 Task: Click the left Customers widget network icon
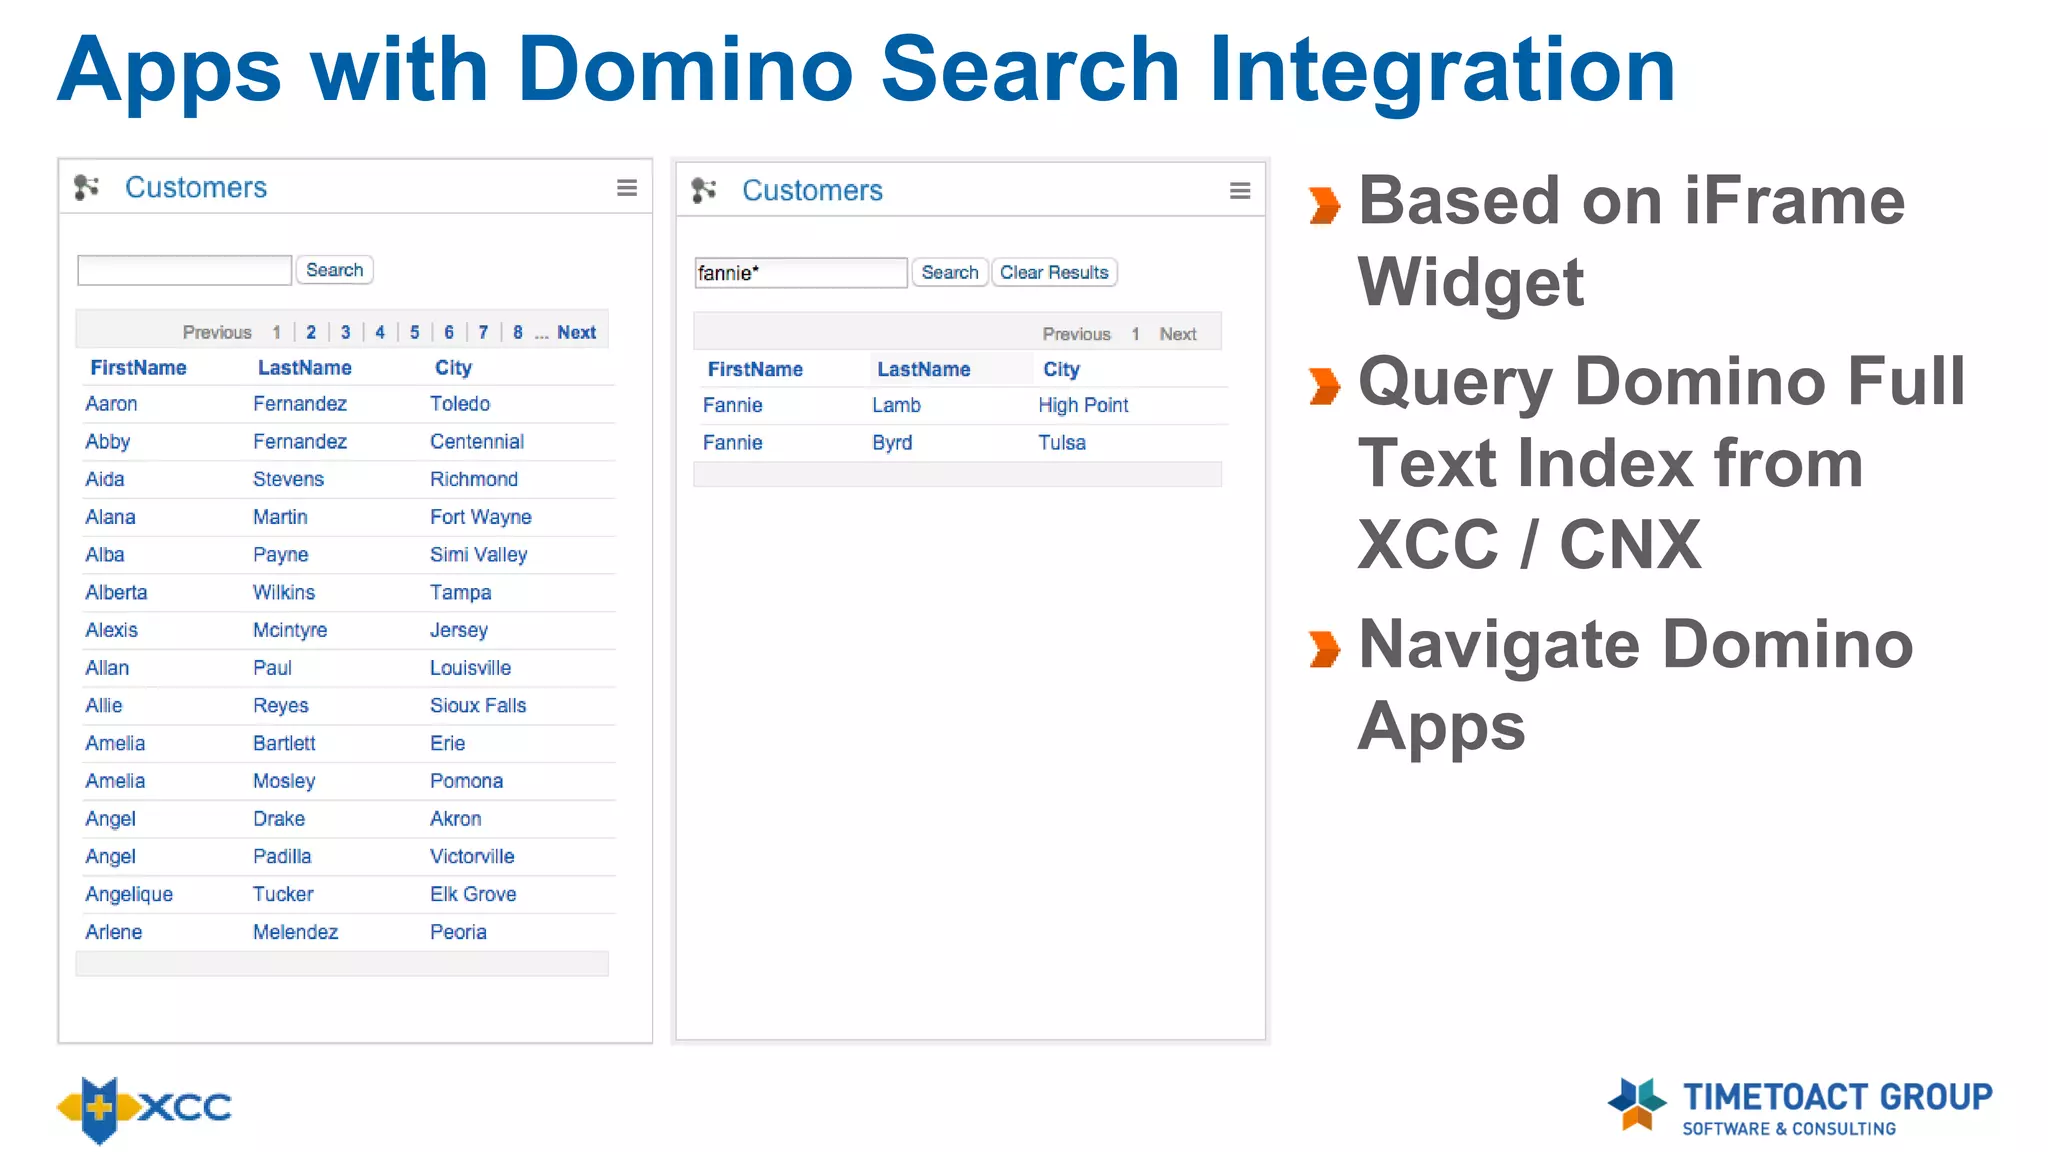click(x=87, y=187)
